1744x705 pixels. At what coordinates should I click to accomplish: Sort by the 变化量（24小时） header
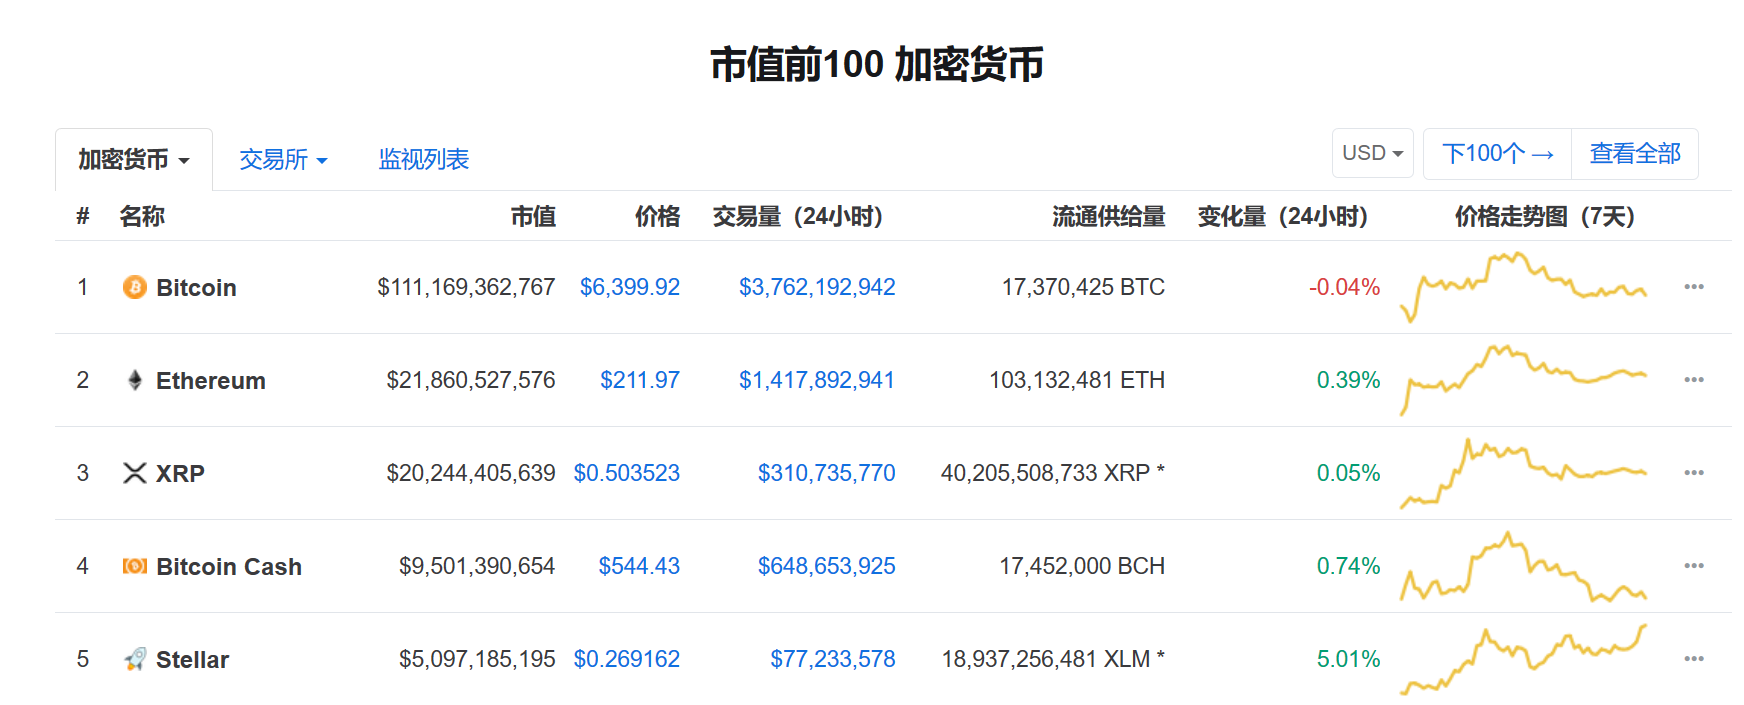[x=1283, y=217]
